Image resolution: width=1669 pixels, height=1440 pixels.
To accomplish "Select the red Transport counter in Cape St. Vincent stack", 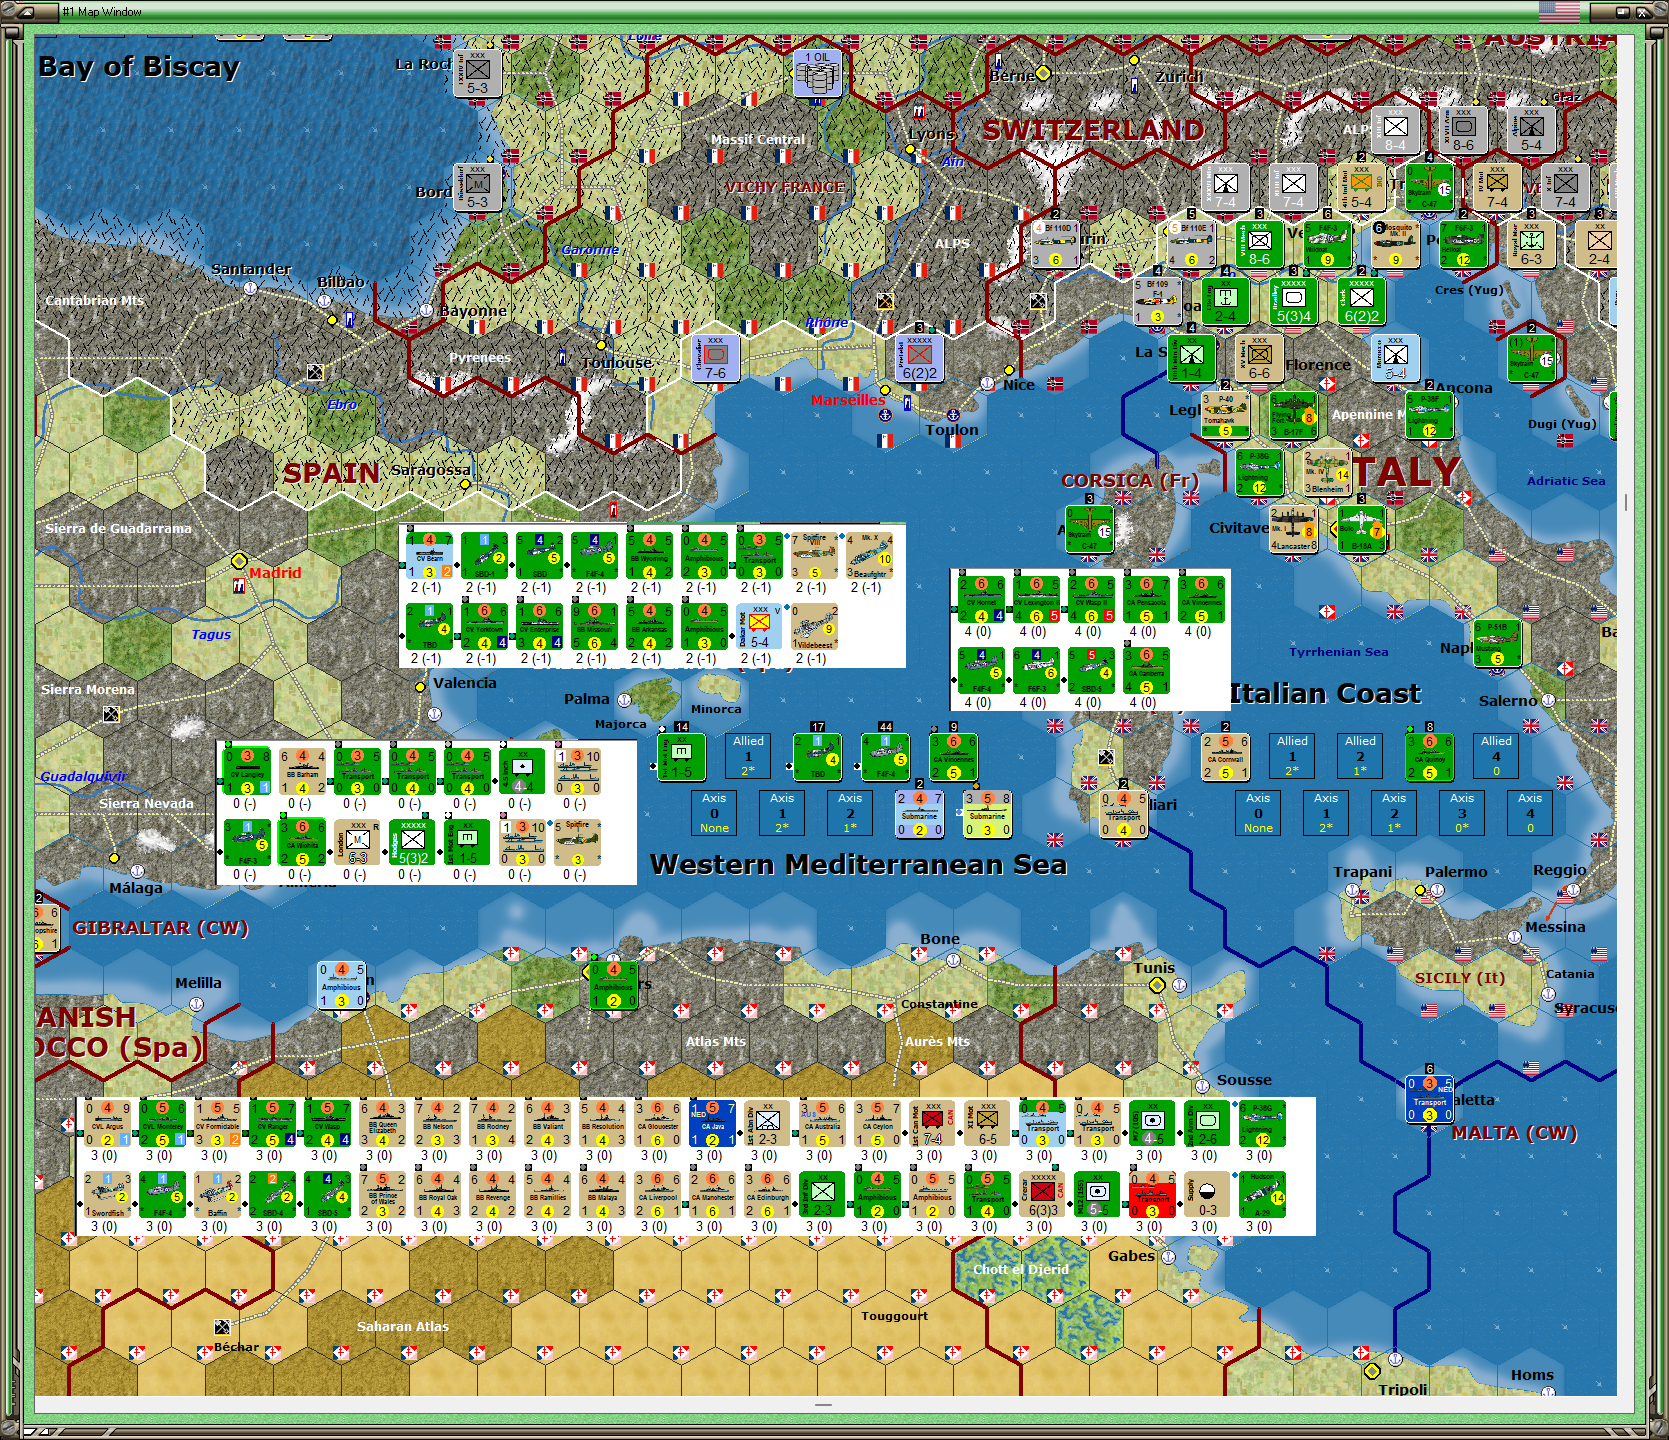I will pos(1152,1195).
